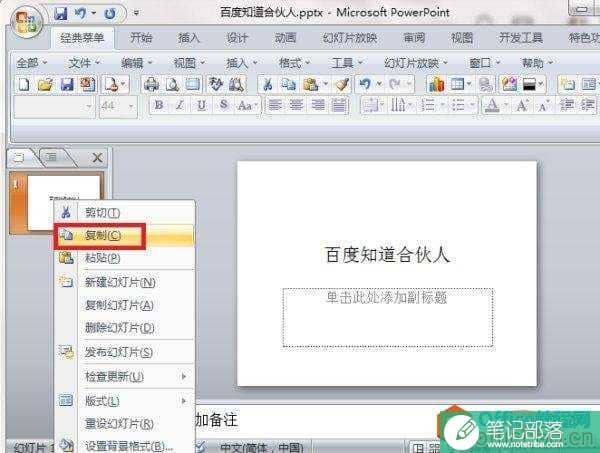The height and width of the screenshot is (453, 600).
Task: Choose 粘贴(P) in context menu
Action: pyautogui.click(x=125, y=258)
